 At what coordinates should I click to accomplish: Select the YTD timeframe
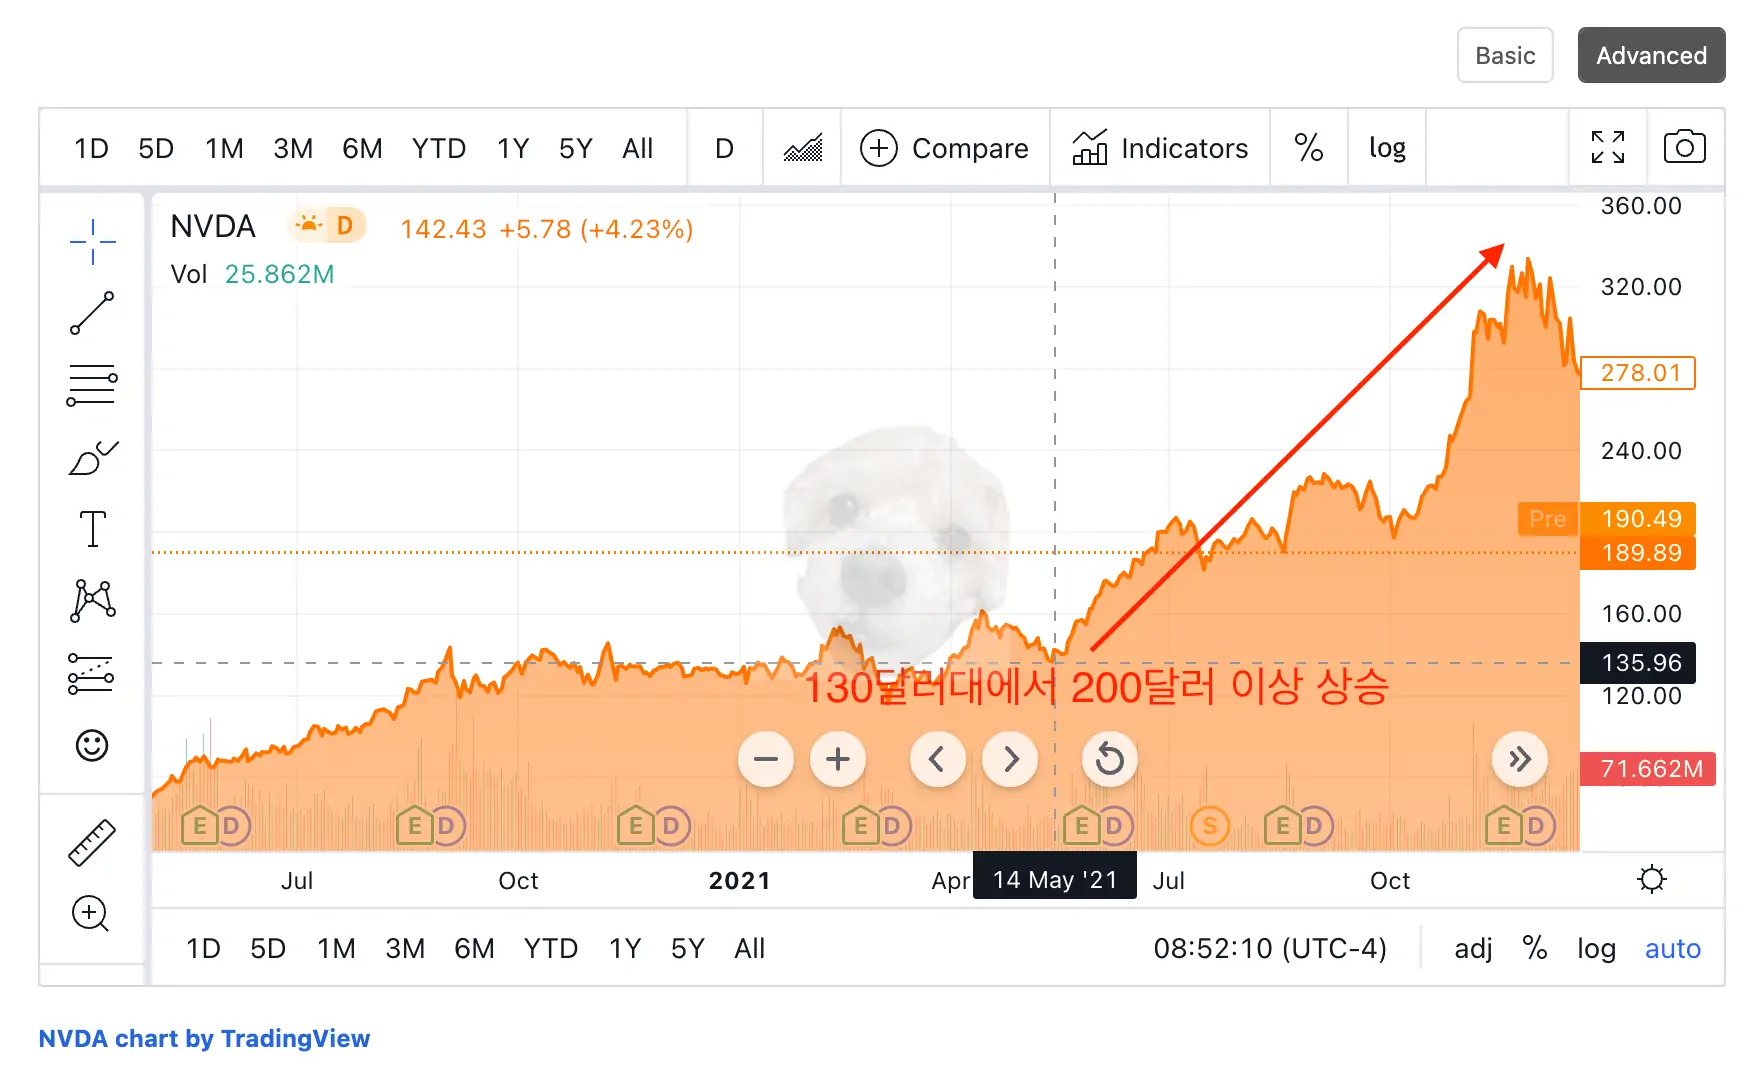[x=438, y=147]
